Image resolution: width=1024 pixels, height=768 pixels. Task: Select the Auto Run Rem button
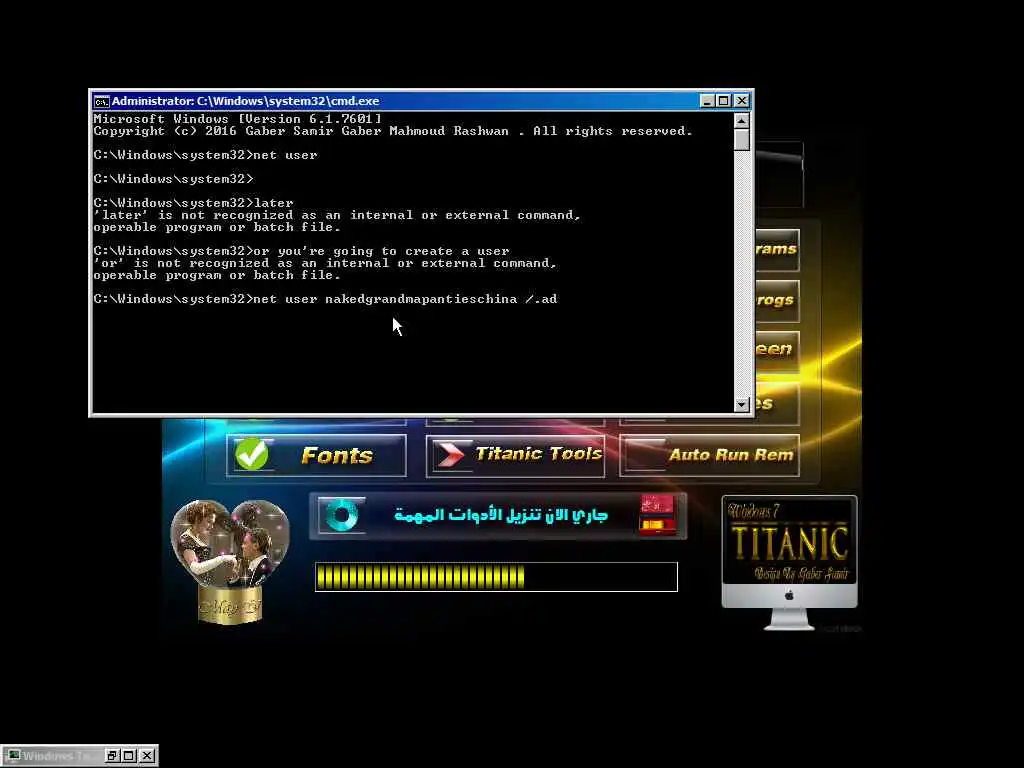click(x=709, y=455)
